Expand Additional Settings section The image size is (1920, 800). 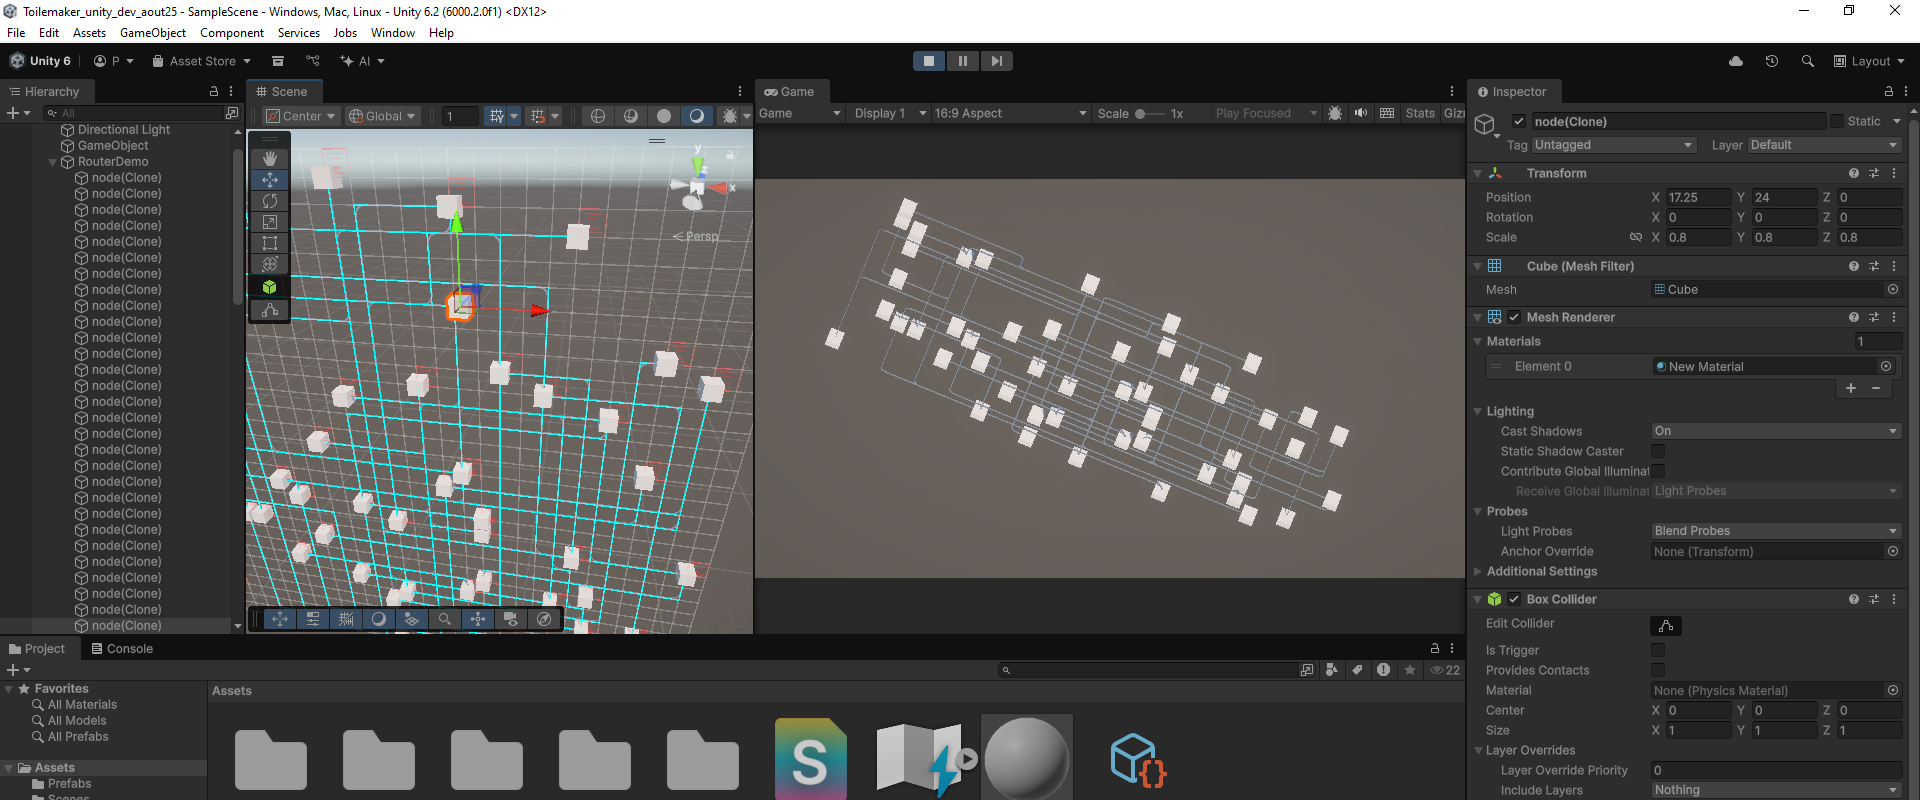[1541, 571]
